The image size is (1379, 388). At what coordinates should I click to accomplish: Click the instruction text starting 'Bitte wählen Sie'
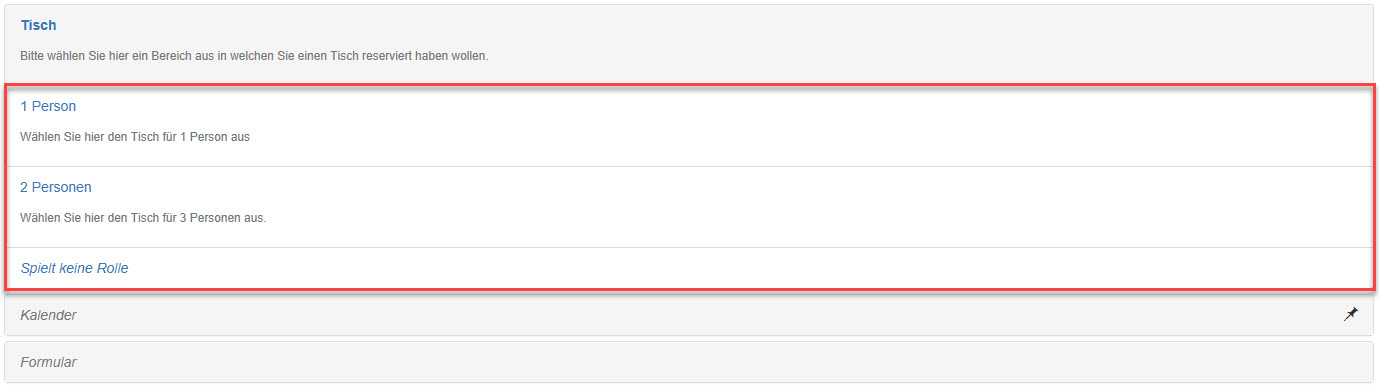(x=254, y=56)
